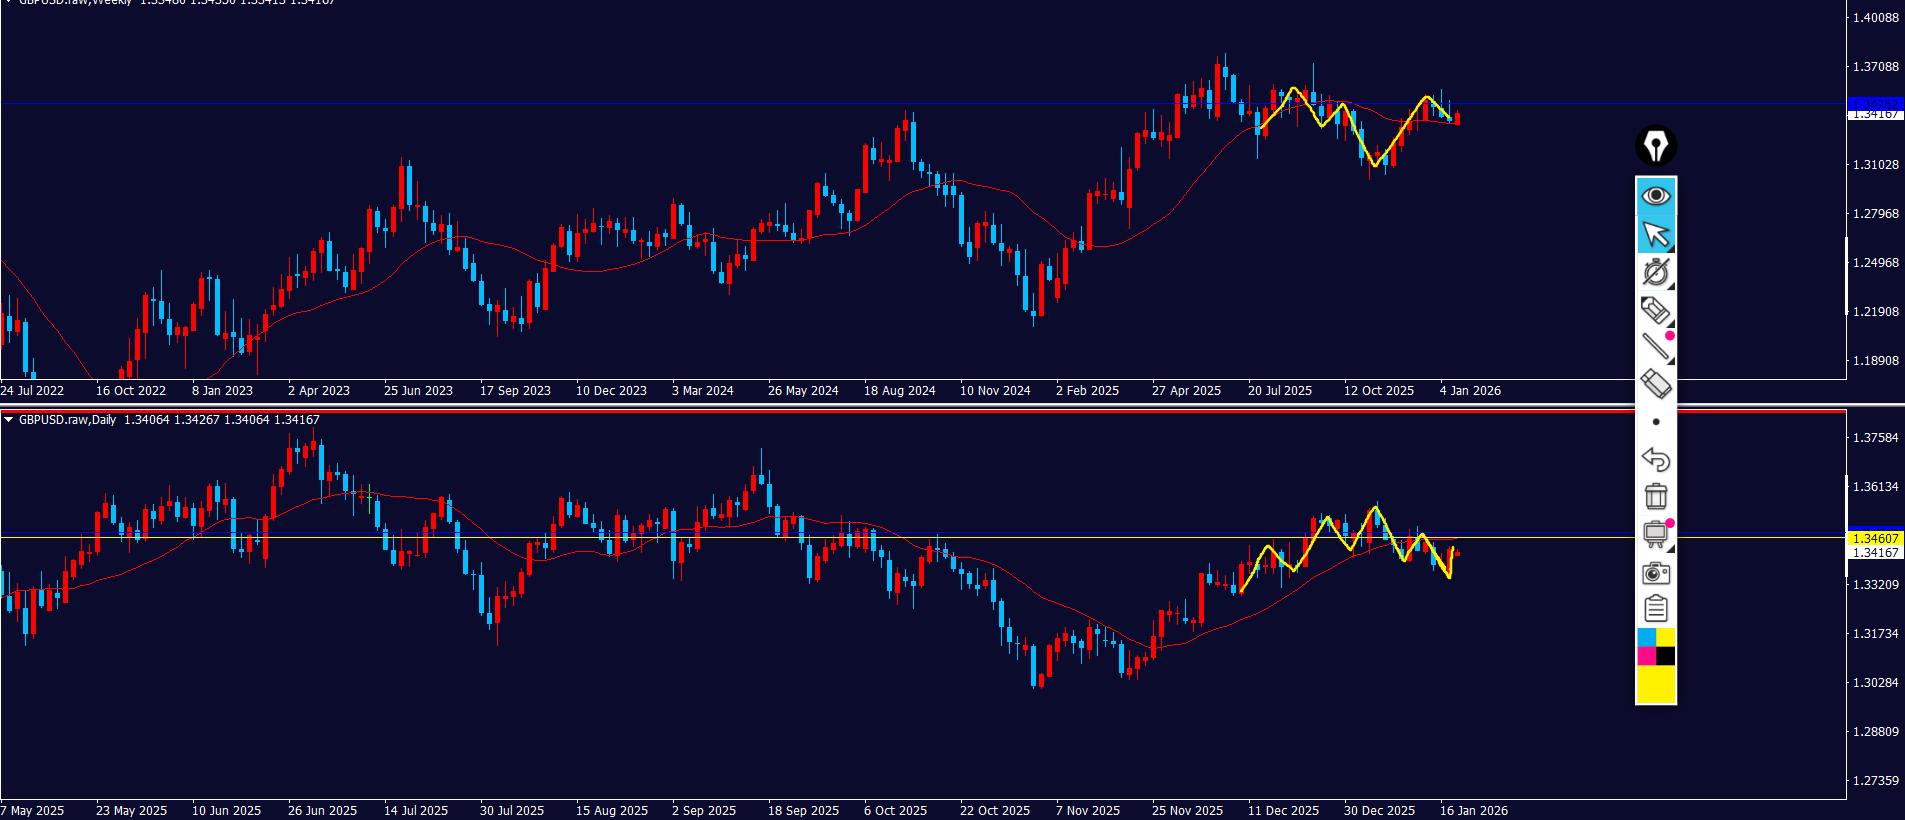Select the eraser tool
The image size is (1905, 820).
[x=1656, y=384]
